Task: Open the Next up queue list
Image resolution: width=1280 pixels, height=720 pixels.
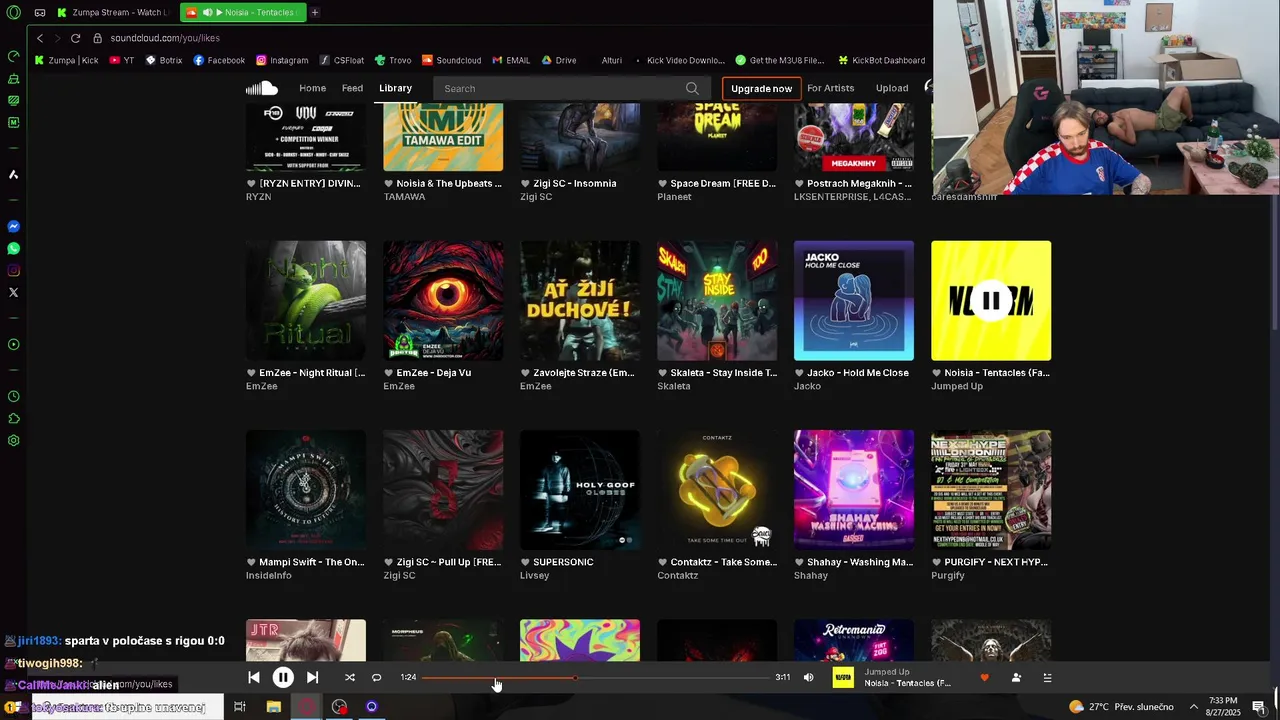Action: point(1047,678)
